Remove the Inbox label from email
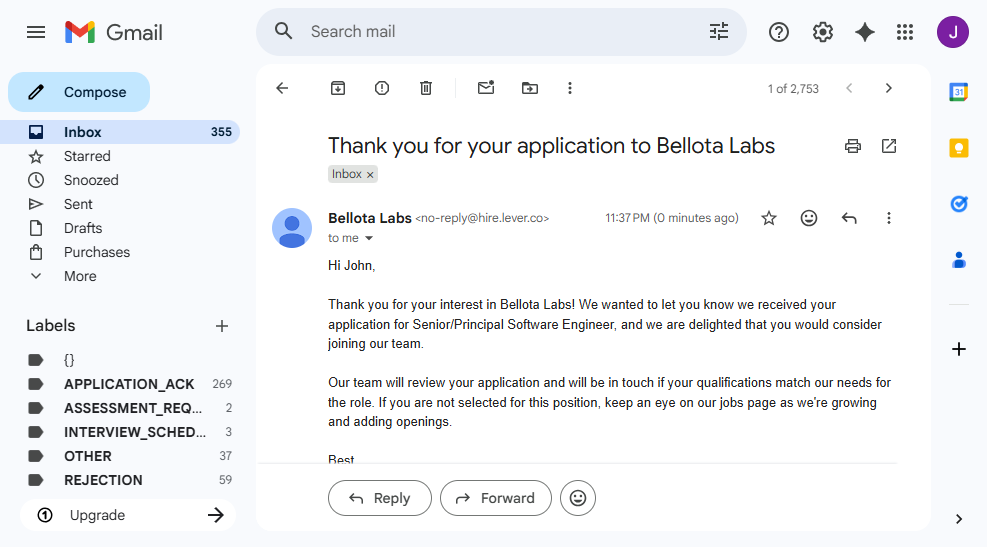987x547 pixels. pos(370,175)
